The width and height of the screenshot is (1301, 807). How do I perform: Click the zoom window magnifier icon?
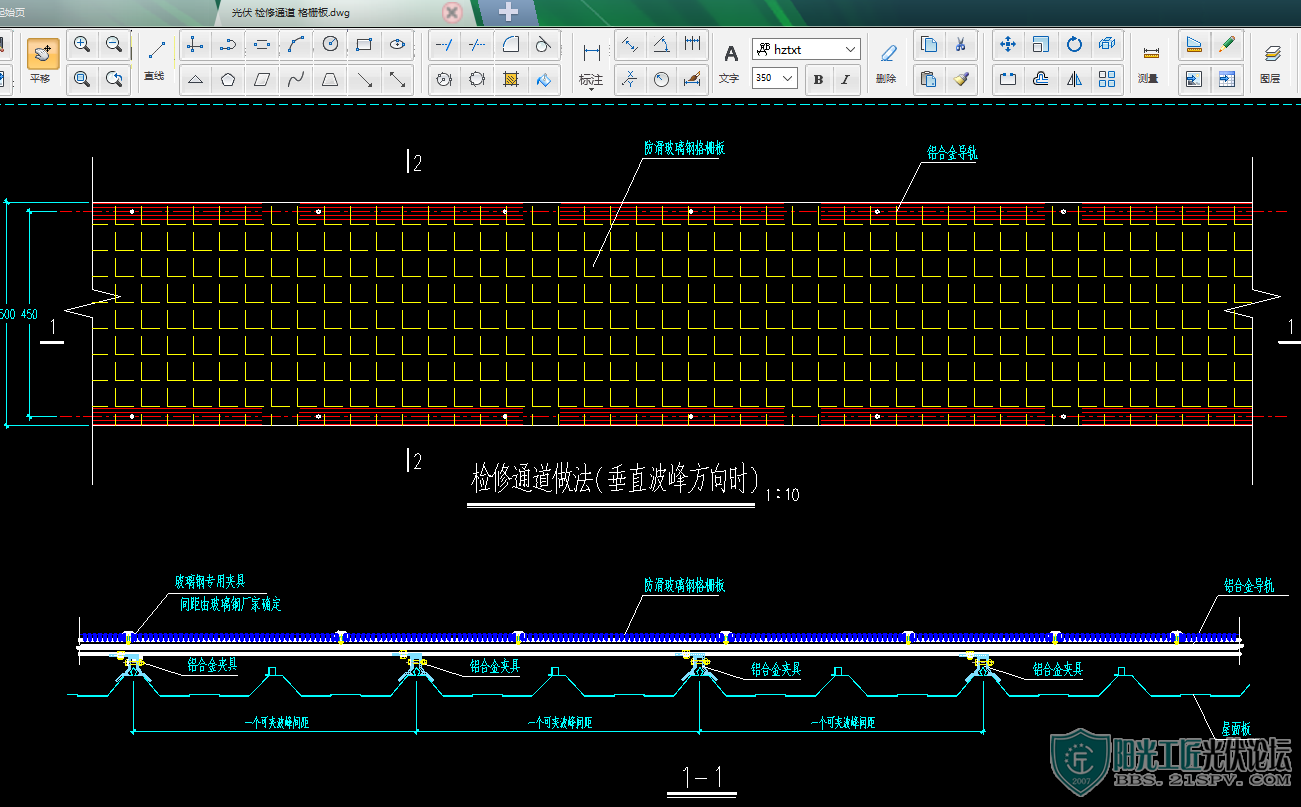pos(82,78)
